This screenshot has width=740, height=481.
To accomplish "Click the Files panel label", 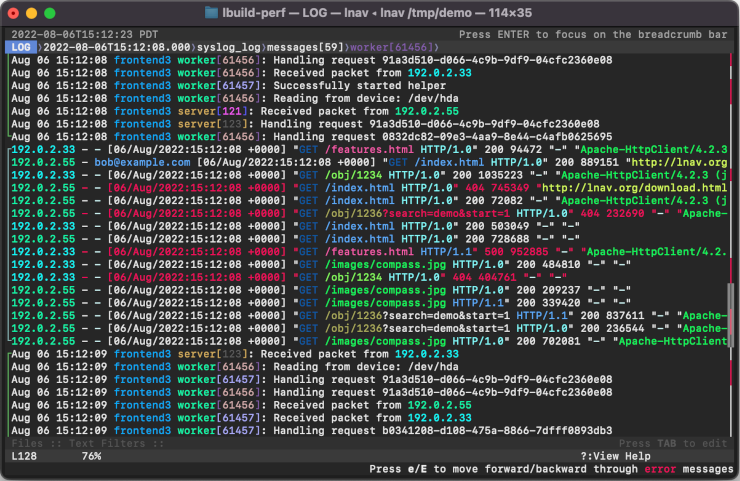I will (27, 443).
